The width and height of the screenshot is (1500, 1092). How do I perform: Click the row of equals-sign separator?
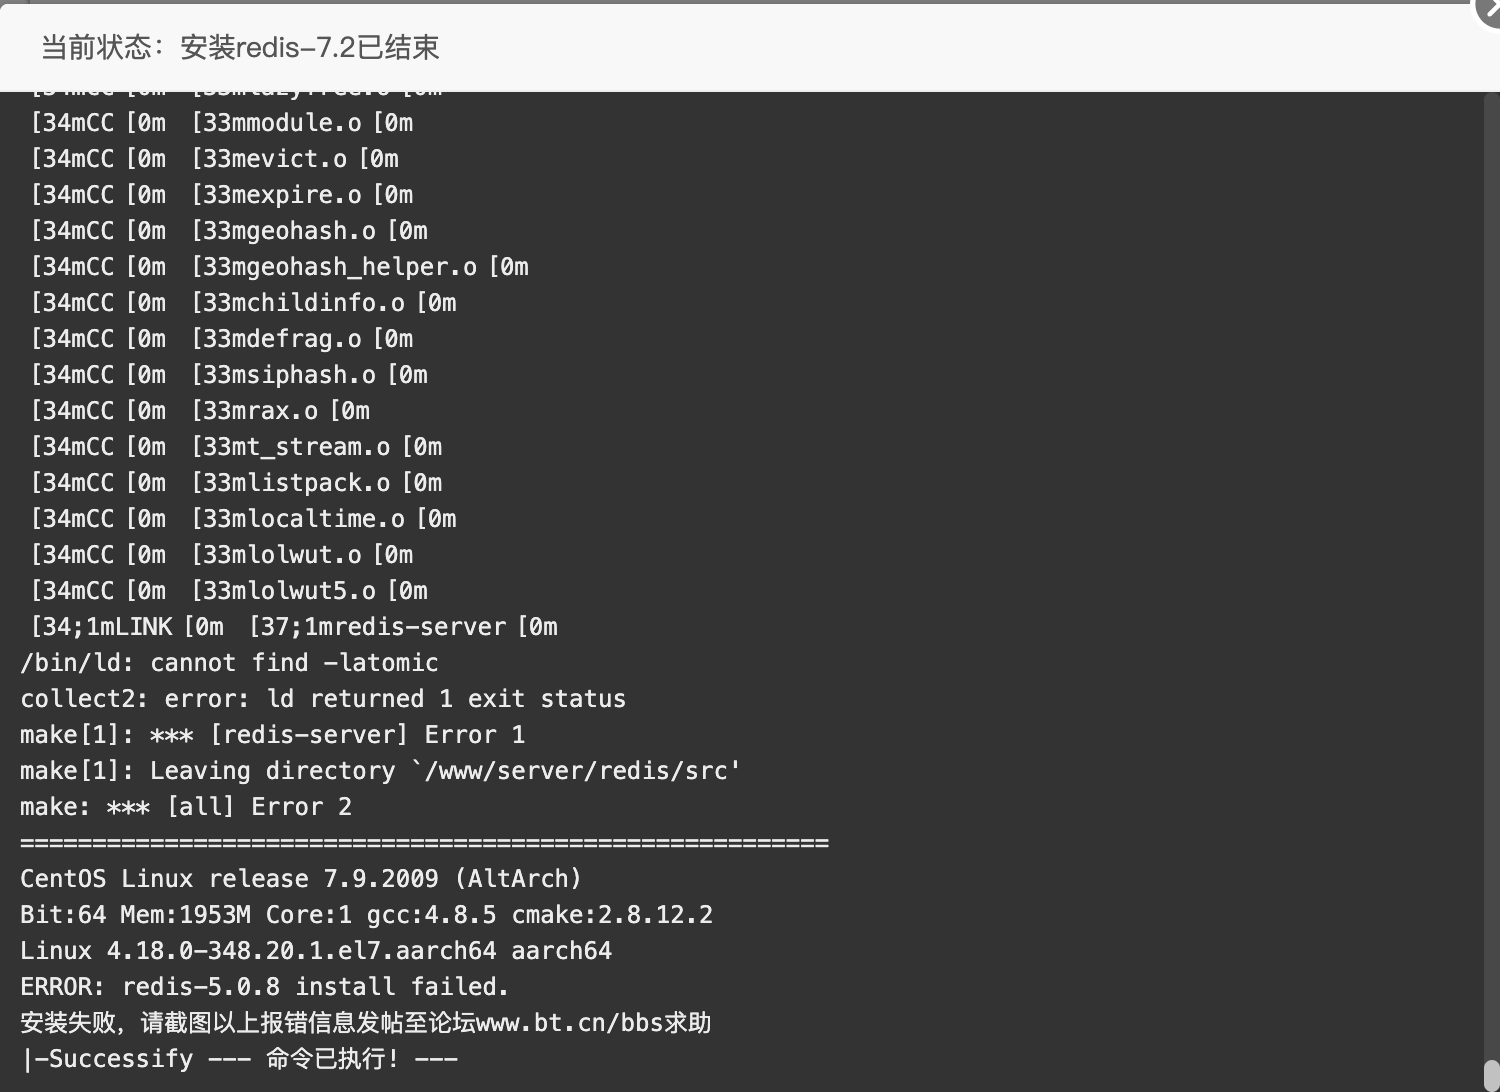(x=424, y=843)
